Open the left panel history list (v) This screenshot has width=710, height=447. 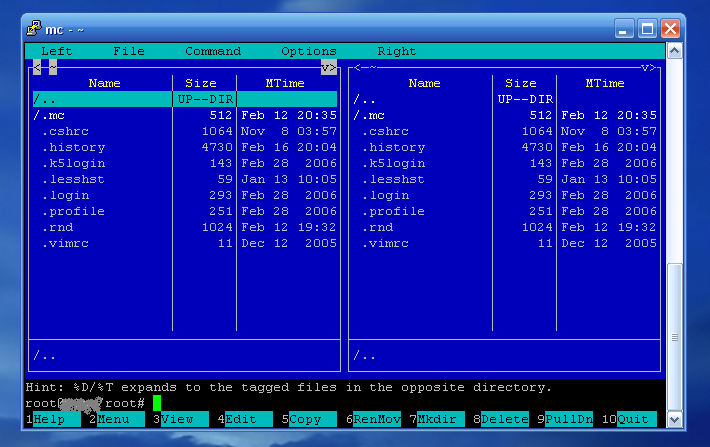coord(325,67)
